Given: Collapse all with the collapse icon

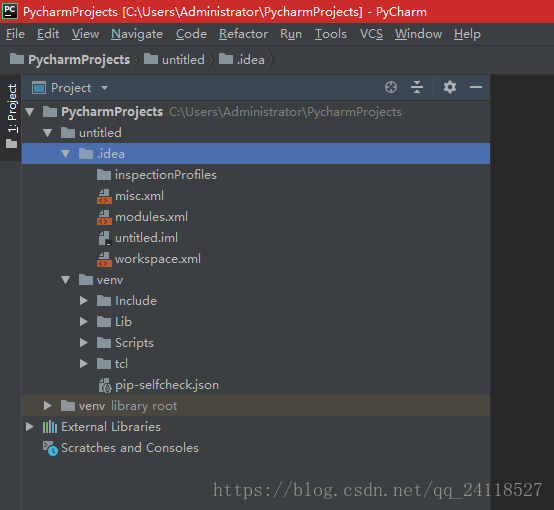Looking at the screenshot, I should click(417, 87).
